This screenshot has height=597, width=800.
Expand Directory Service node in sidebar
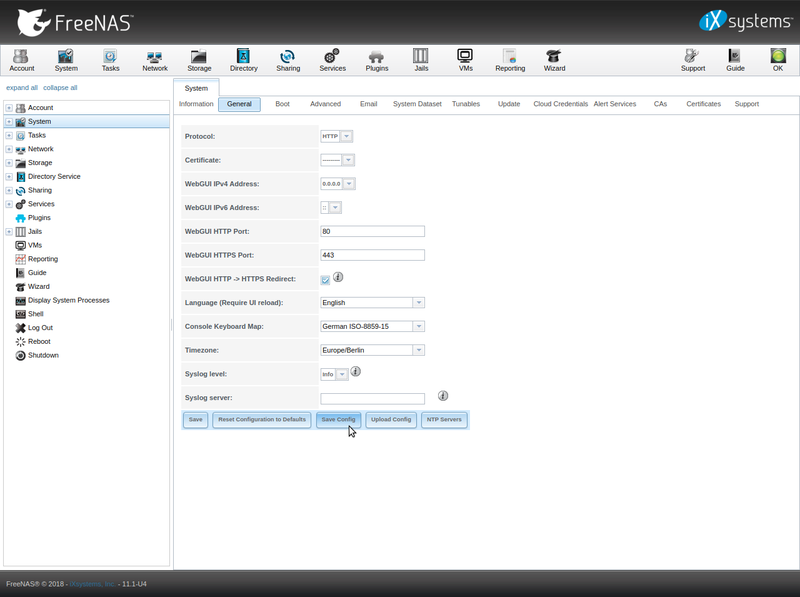coord(9,177)
